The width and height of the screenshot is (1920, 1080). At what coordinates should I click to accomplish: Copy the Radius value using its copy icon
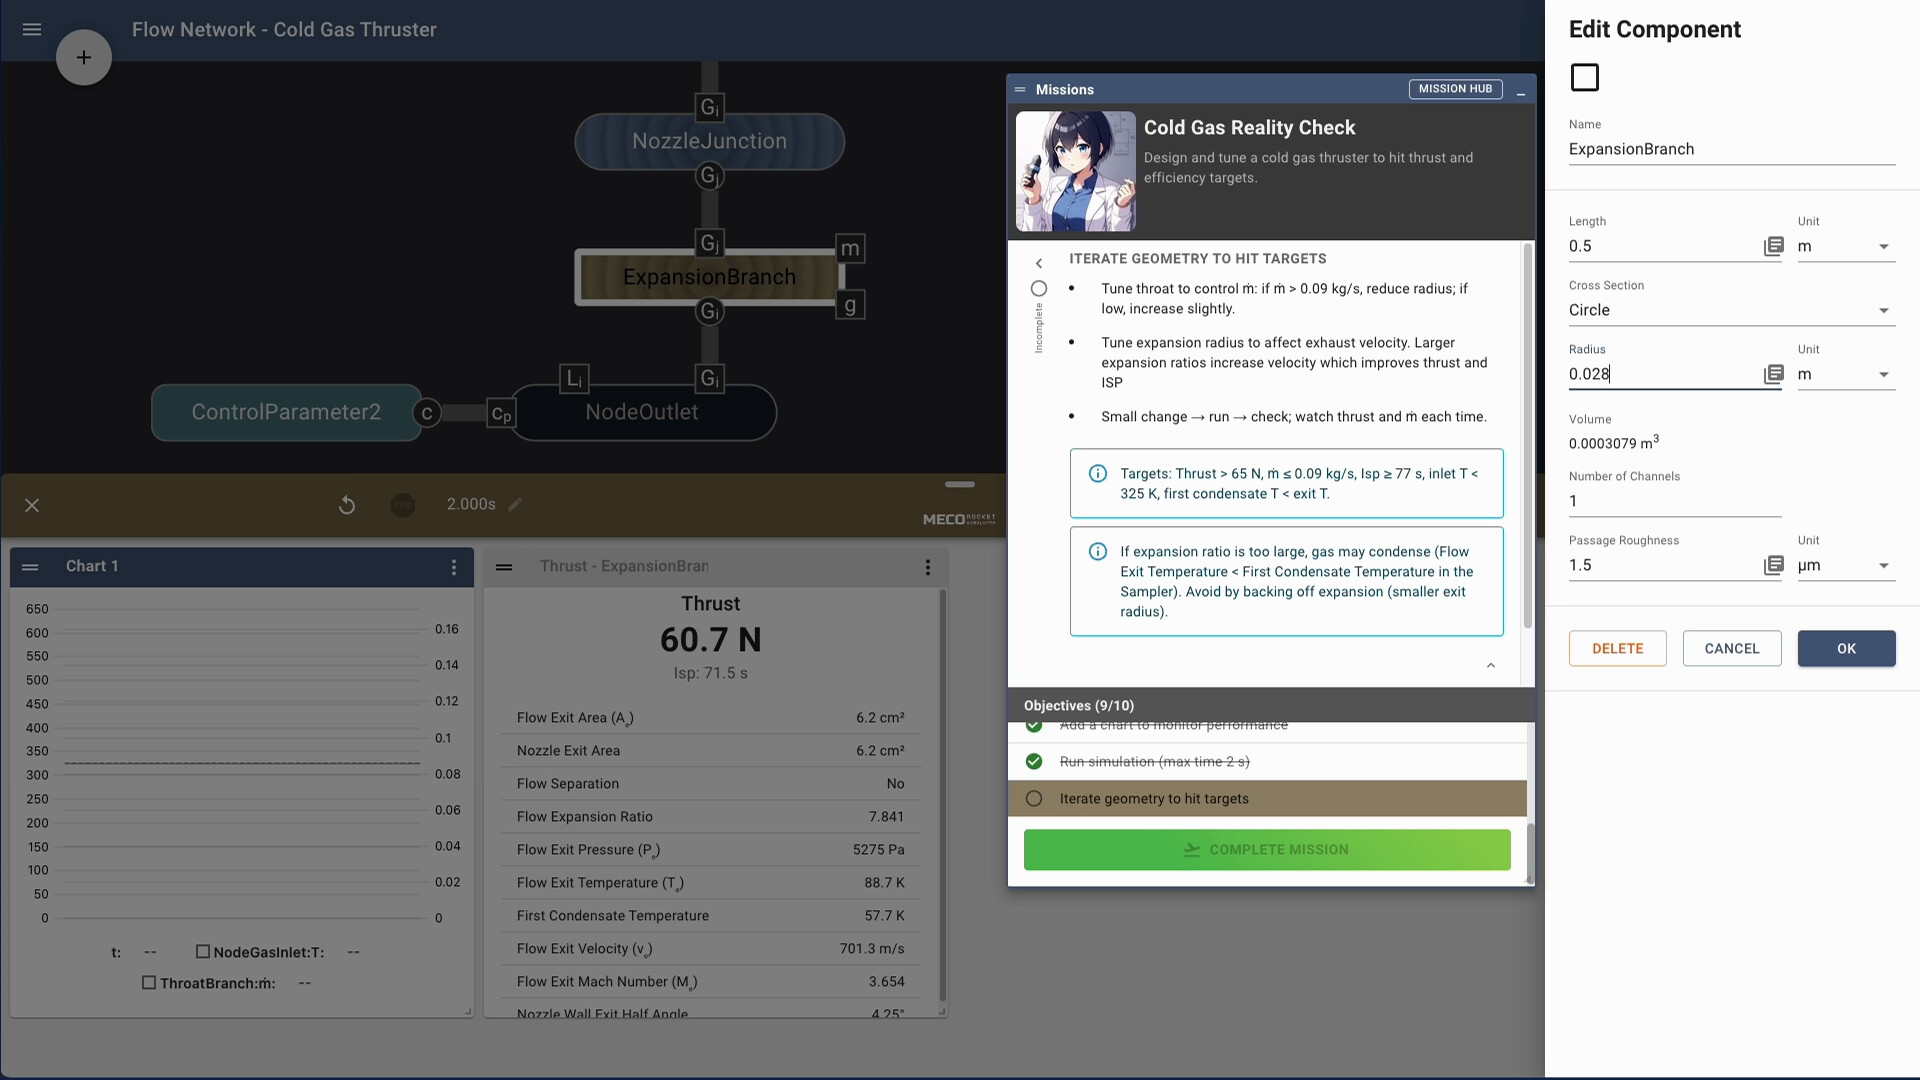click(x=1775, y=374)
